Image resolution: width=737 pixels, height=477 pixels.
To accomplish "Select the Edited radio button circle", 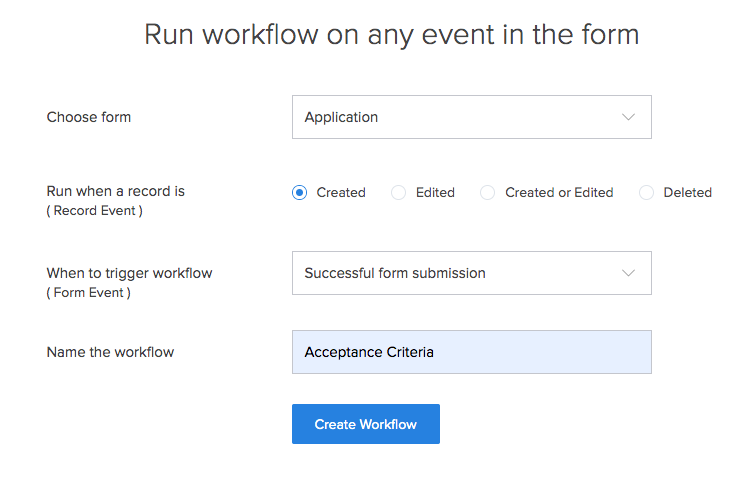I will (399, 193).
